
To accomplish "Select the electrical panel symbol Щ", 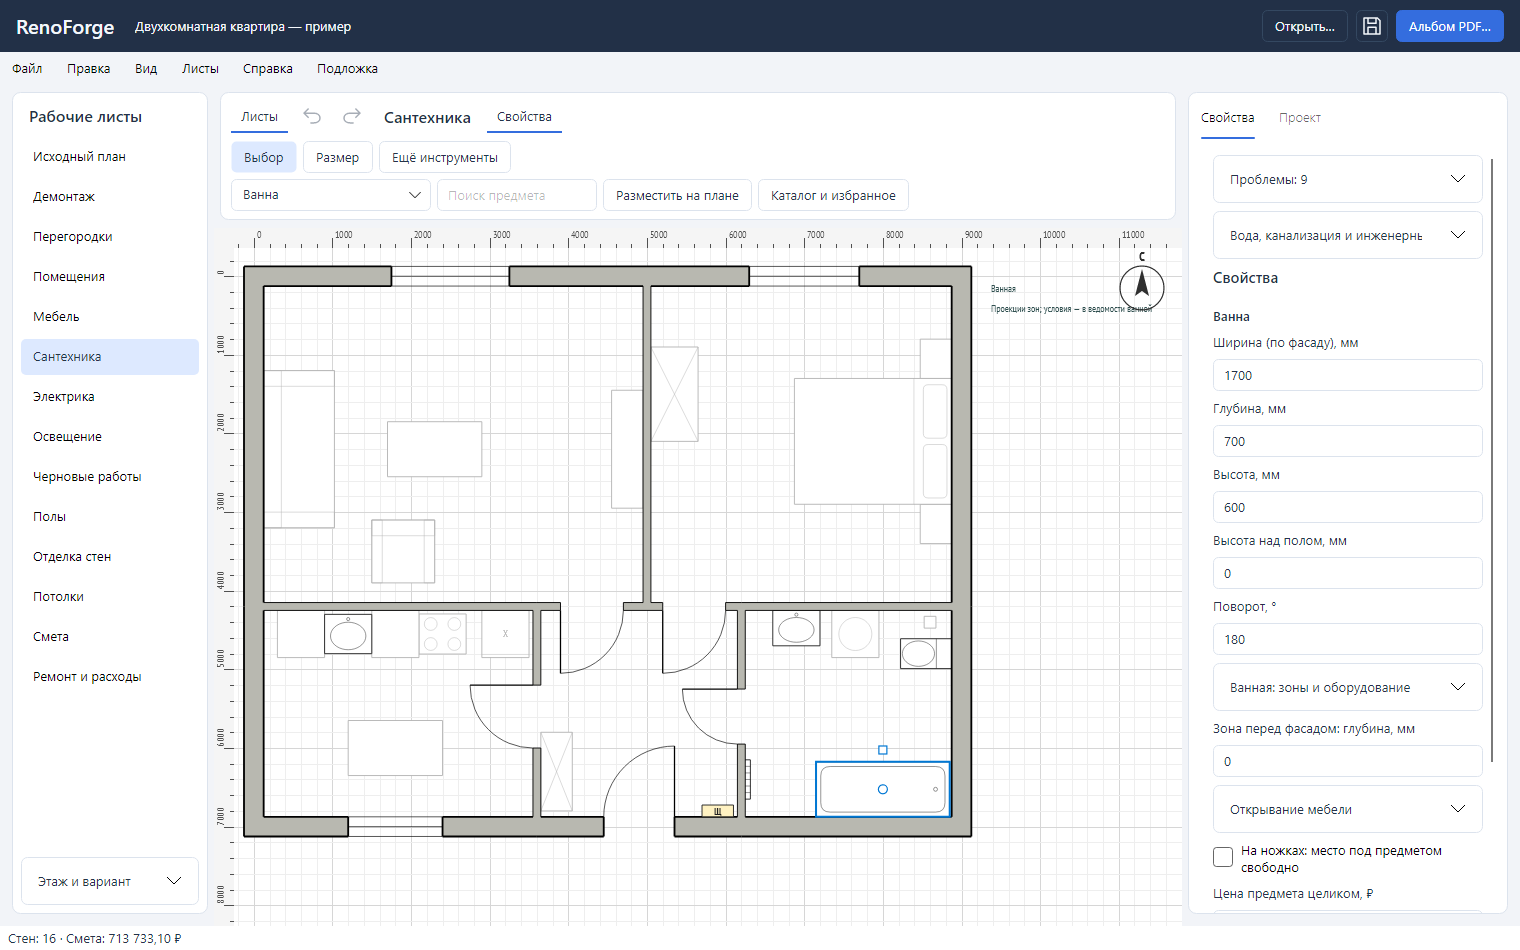I will (718, 811).
